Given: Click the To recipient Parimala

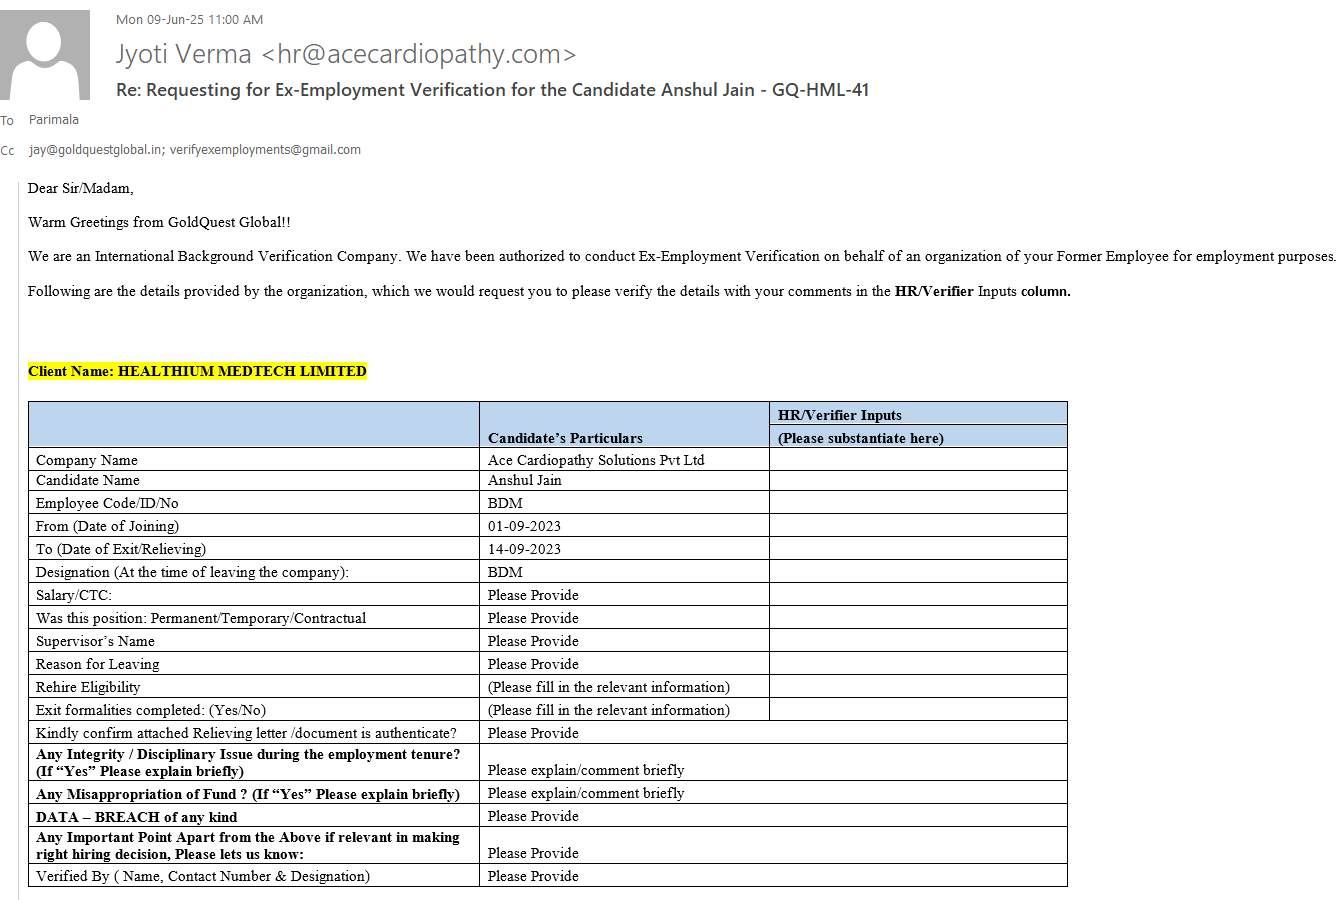Looking at the screenshot, I should pyautogui.click(x=54, y=120).
